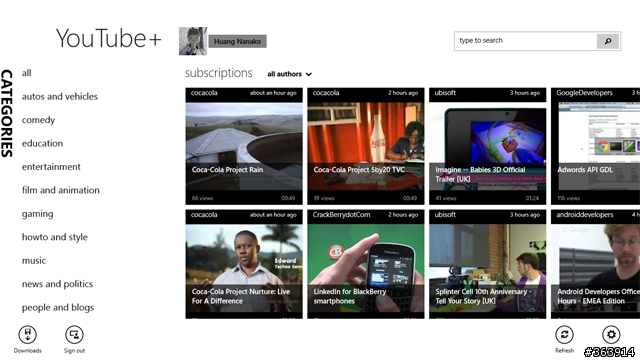Image resolution: width=640 pixels, height=360 pixels.
Task: Click the 66 views count
Action: (202, 198)
